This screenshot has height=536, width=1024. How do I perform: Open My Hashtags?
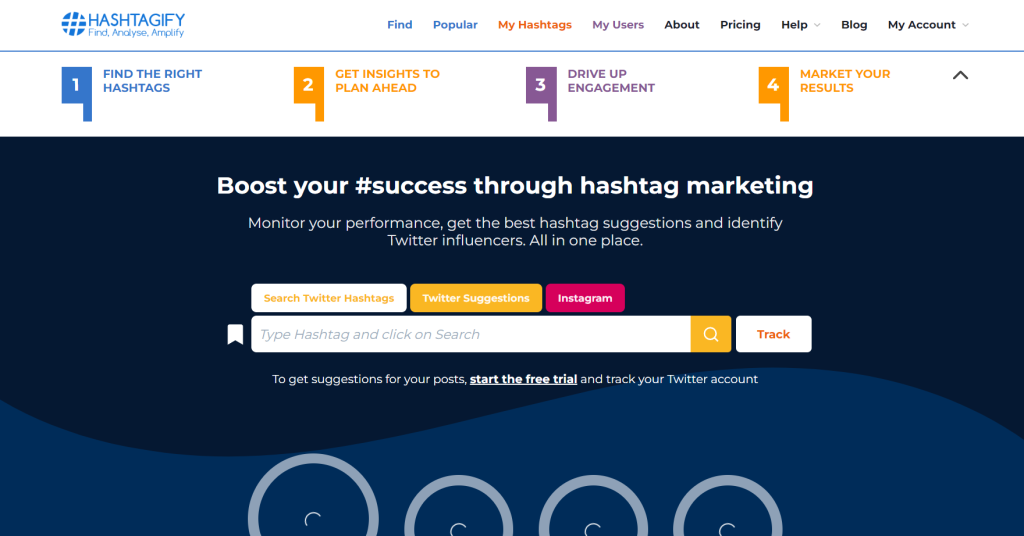coord(534,25)
